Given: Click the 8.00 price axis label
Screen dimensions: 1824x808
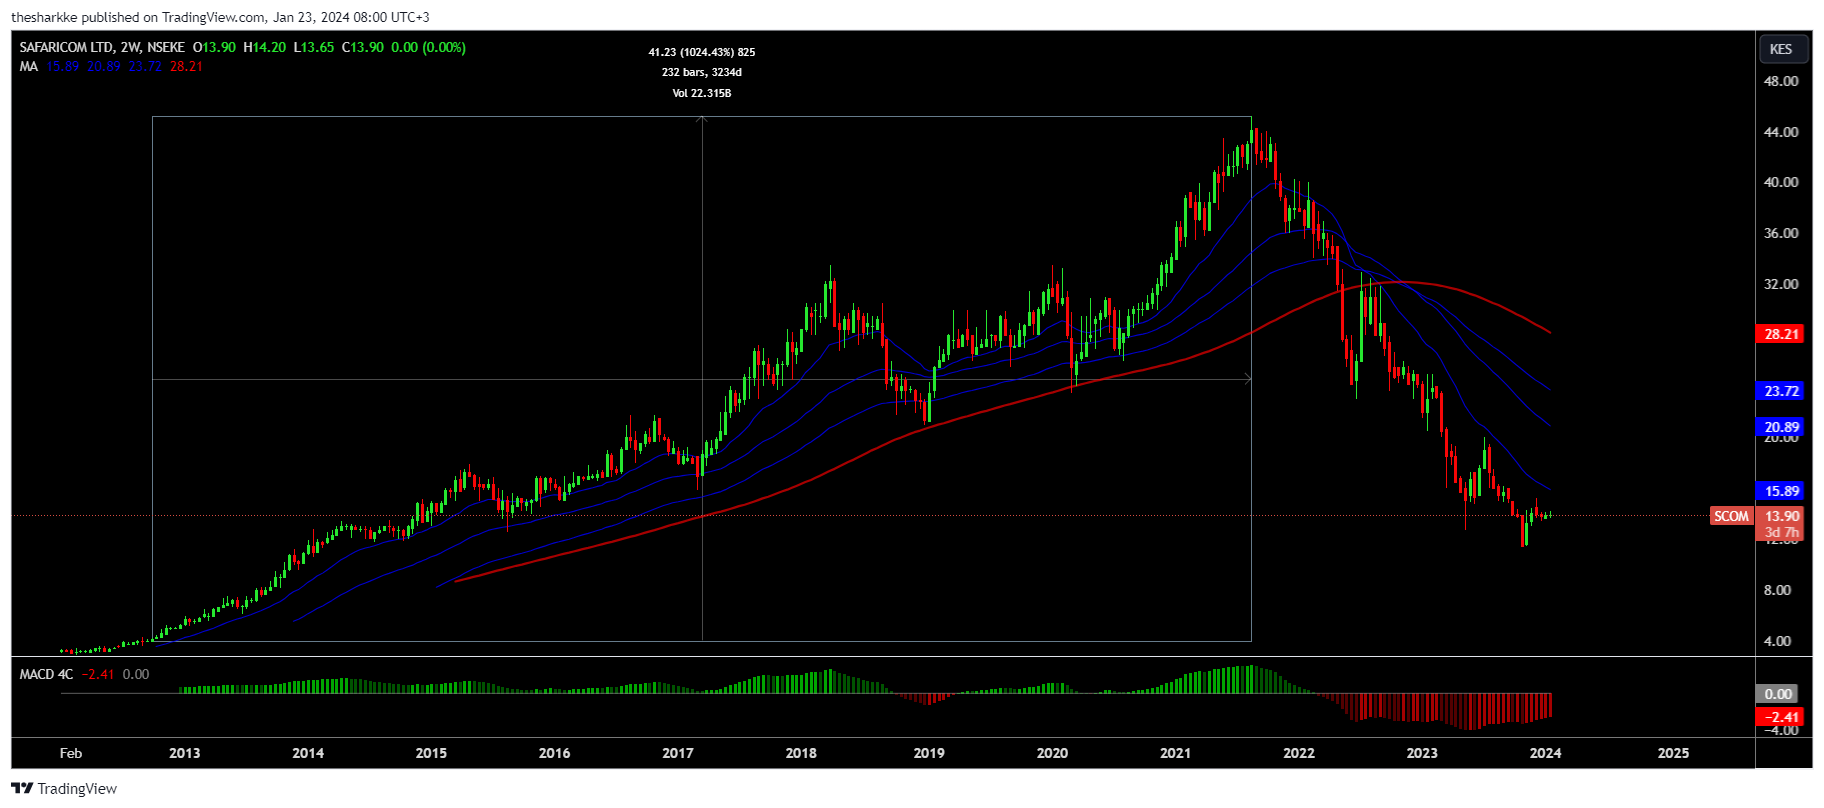Looking at the screenshot, I should pyautogui.click(x=1777, y=590).
